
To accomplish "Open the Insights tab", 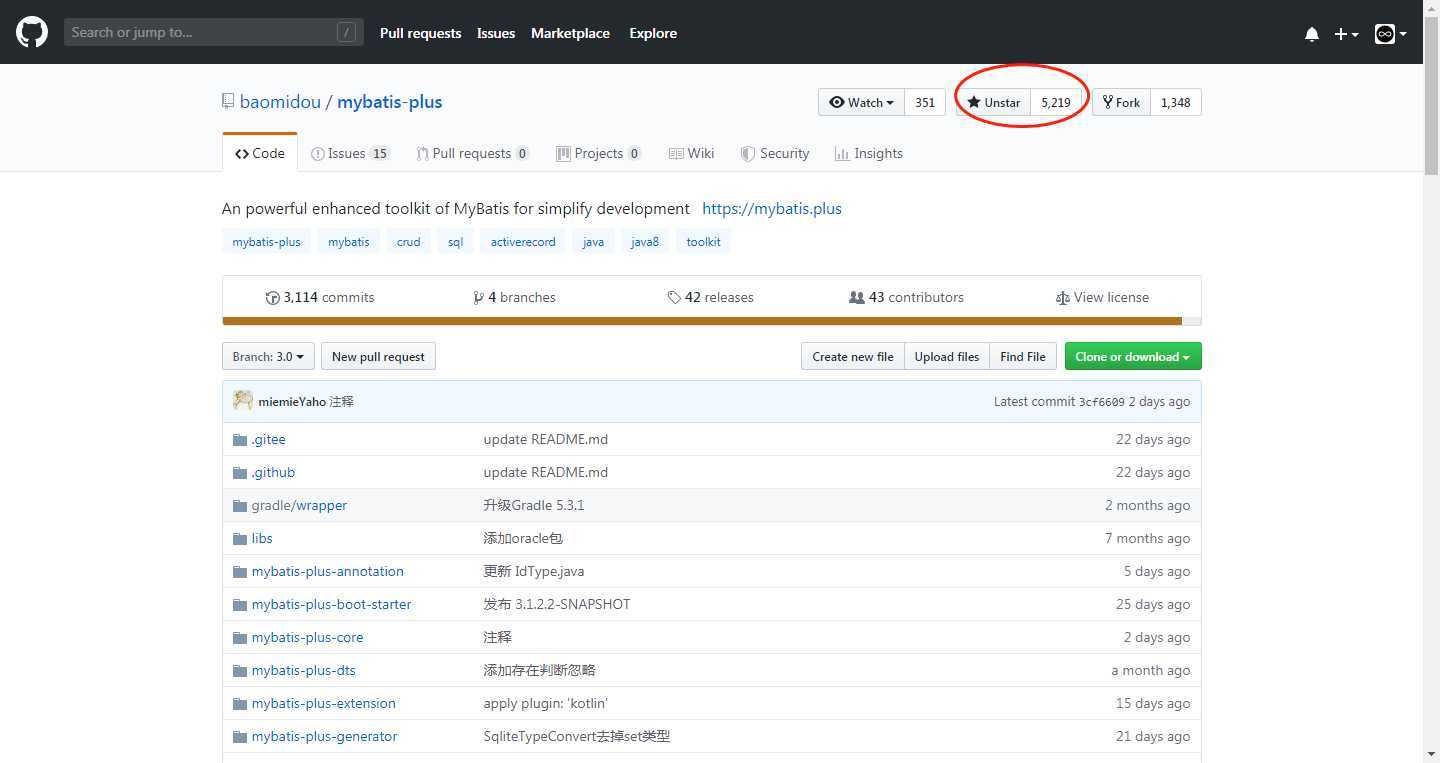I will [869, 153].
